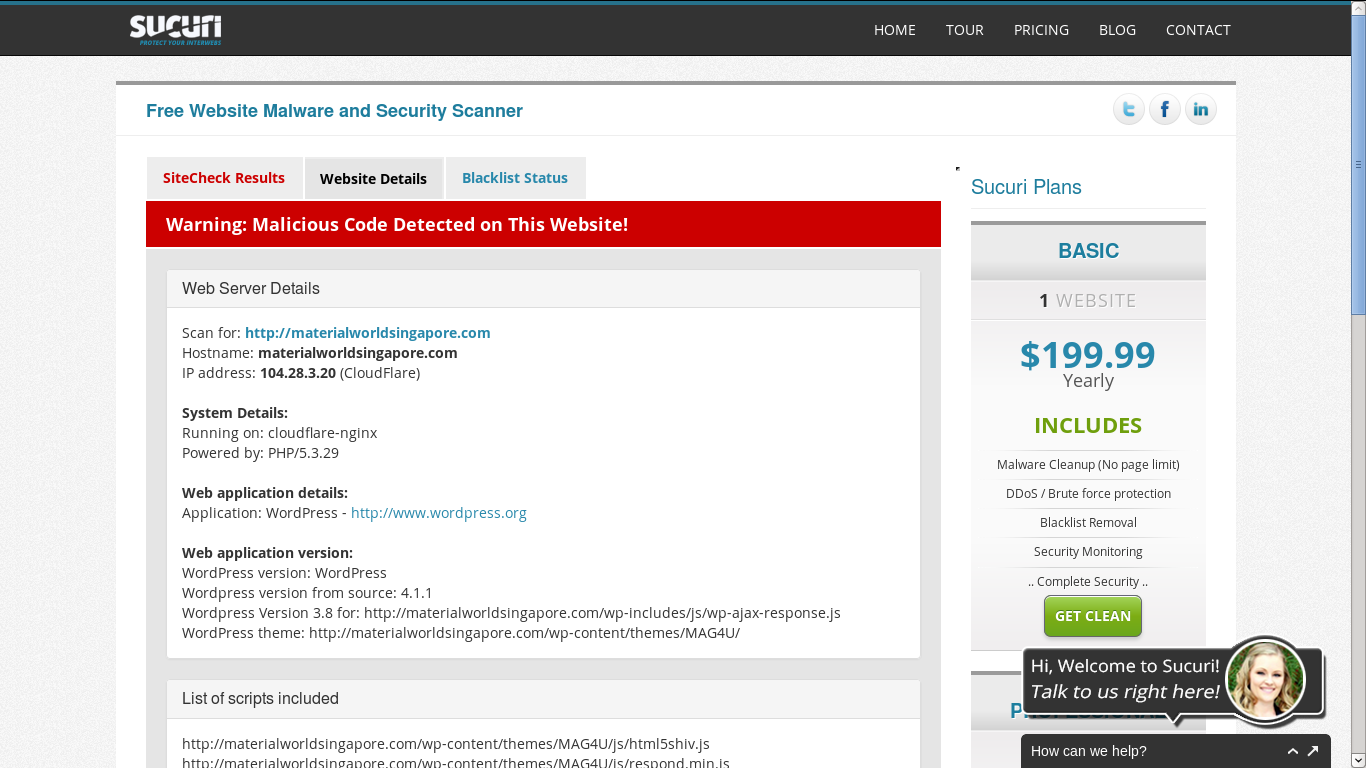Click the 'Sucuri Plans' sidebar heading
This screenshot has height=768, width=1366.
pos(1026,187)
